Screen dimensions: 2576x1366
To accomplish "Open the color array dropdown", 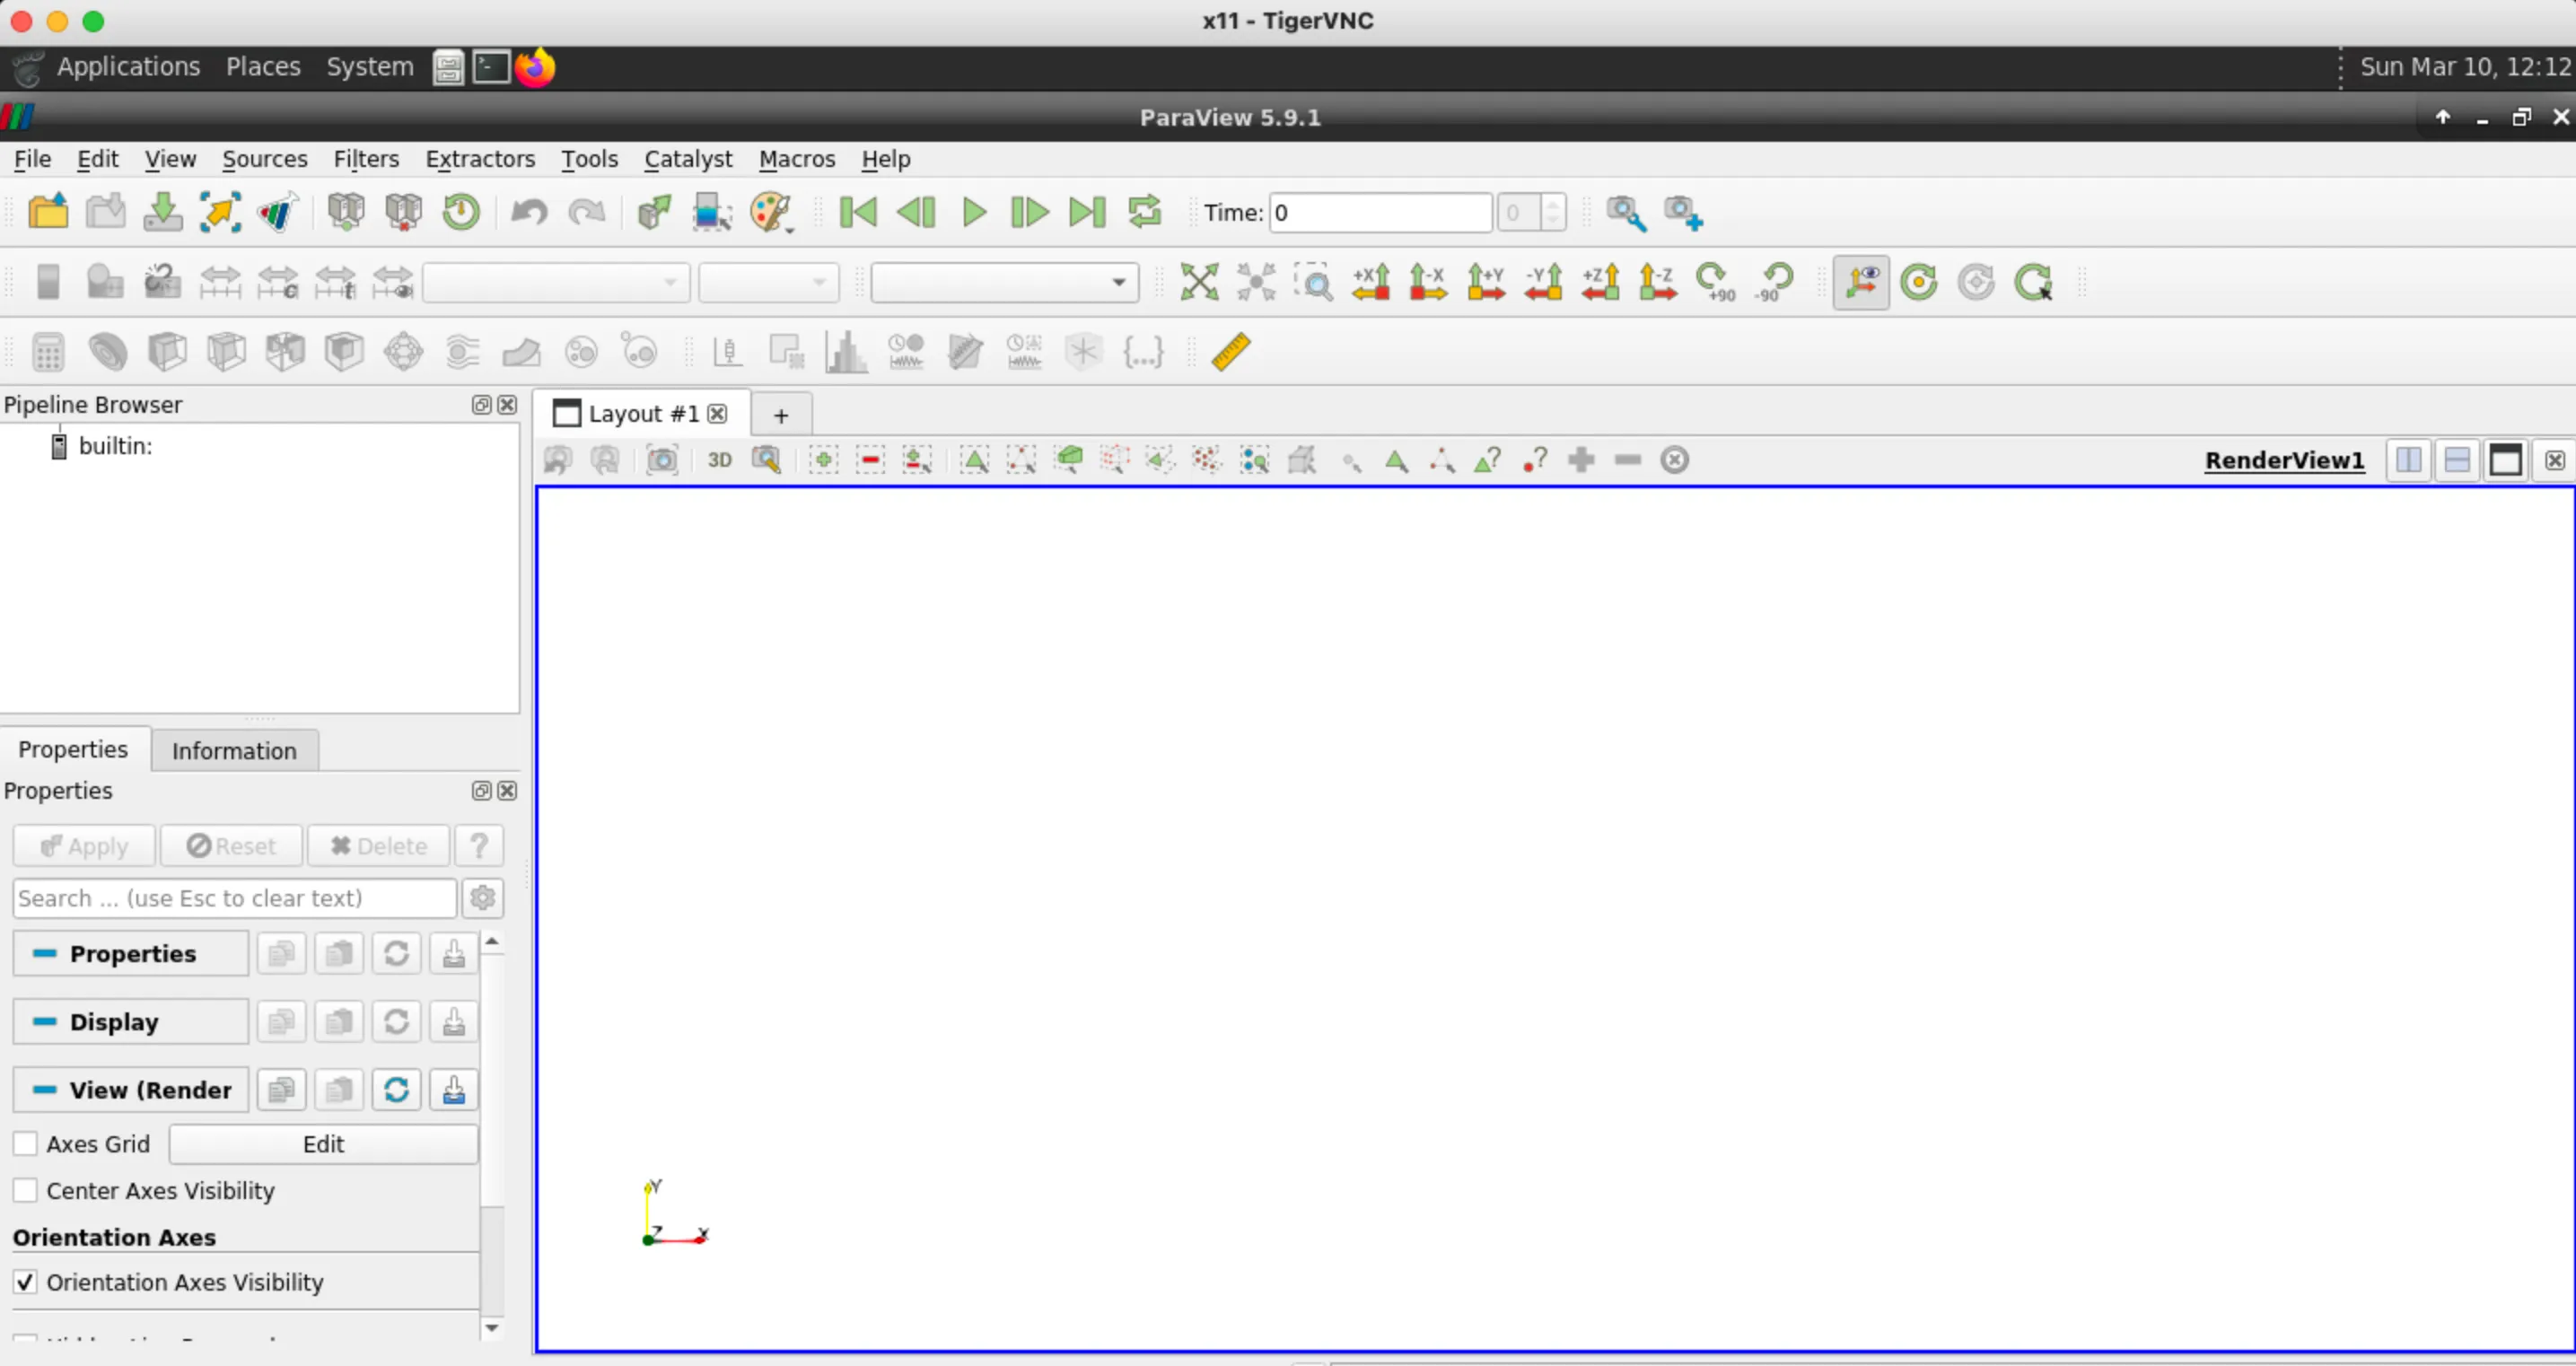I will click(x=556, y=282).
